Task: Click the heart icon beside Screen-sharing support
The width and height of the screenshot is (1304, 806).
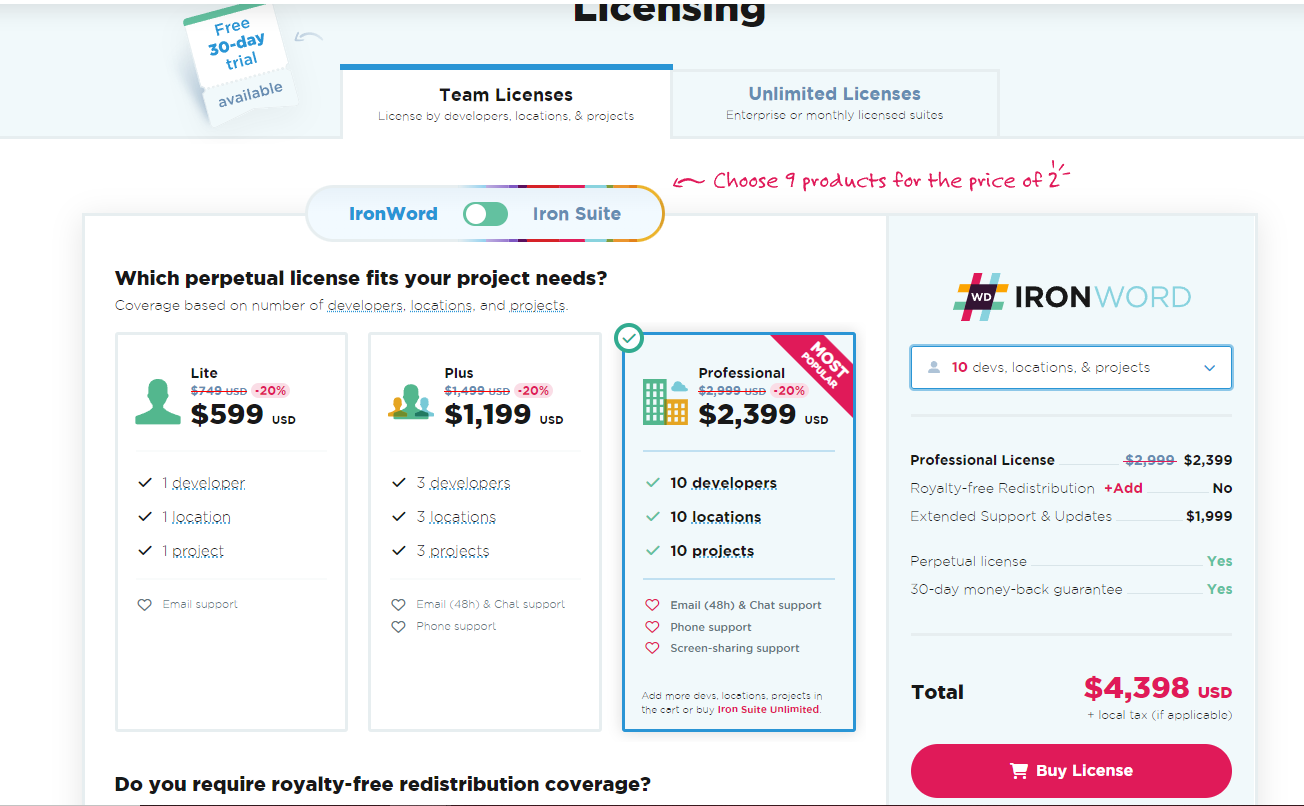Action: click(x=652, y=648)
